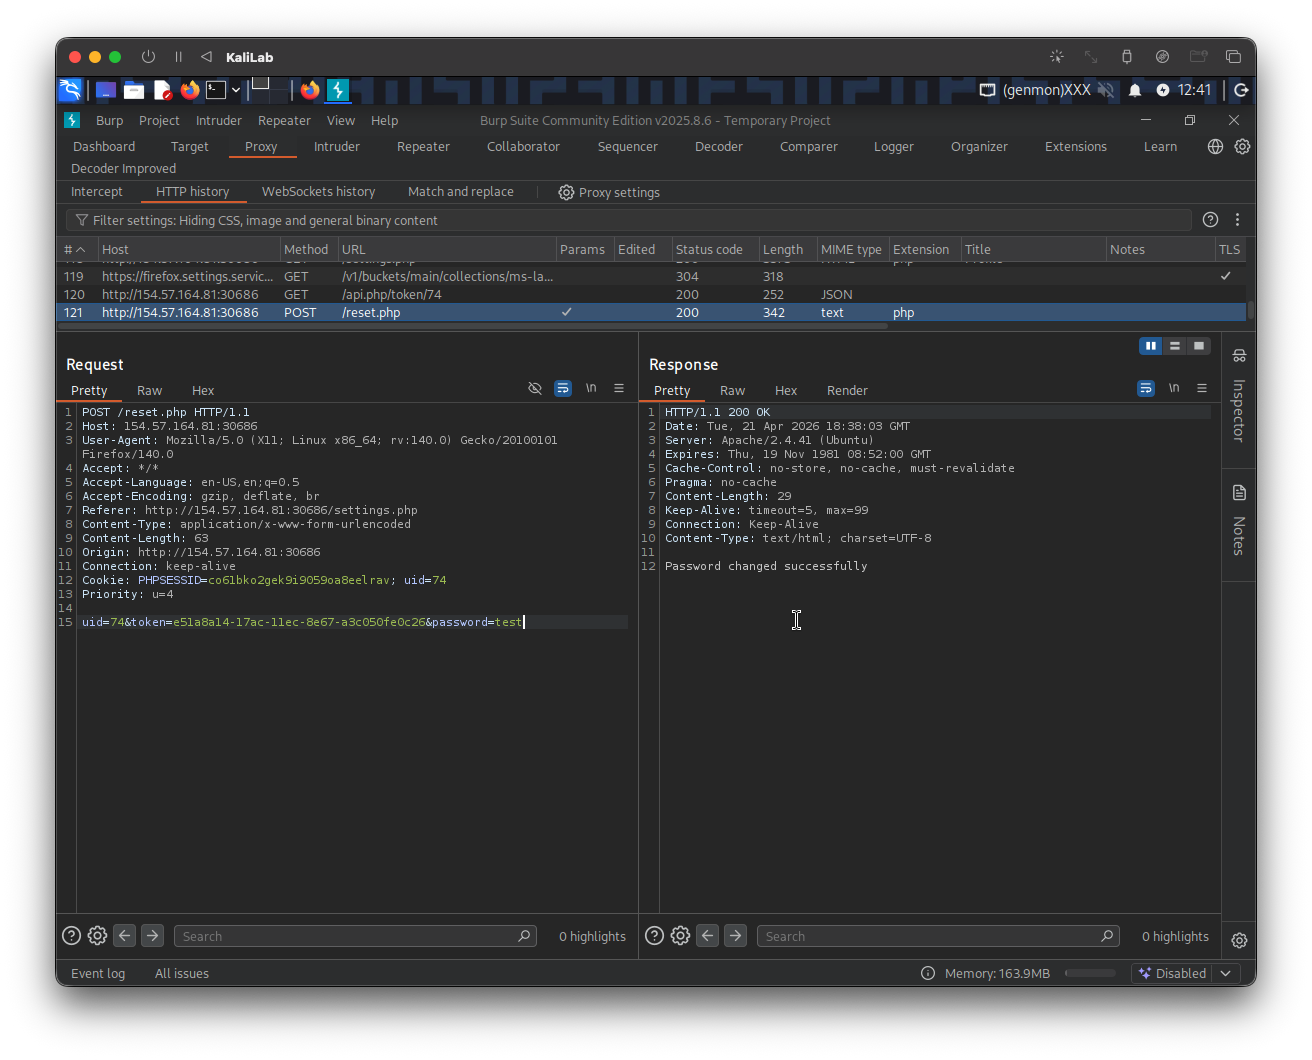
Task: Open the Intercept subtab
Action: (97, 191)
